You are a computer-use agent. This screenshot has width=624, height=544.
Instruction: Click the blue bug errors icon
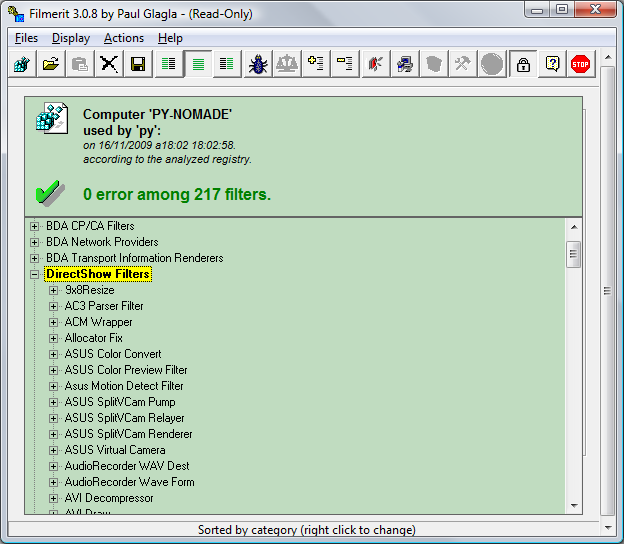(258, 64)
